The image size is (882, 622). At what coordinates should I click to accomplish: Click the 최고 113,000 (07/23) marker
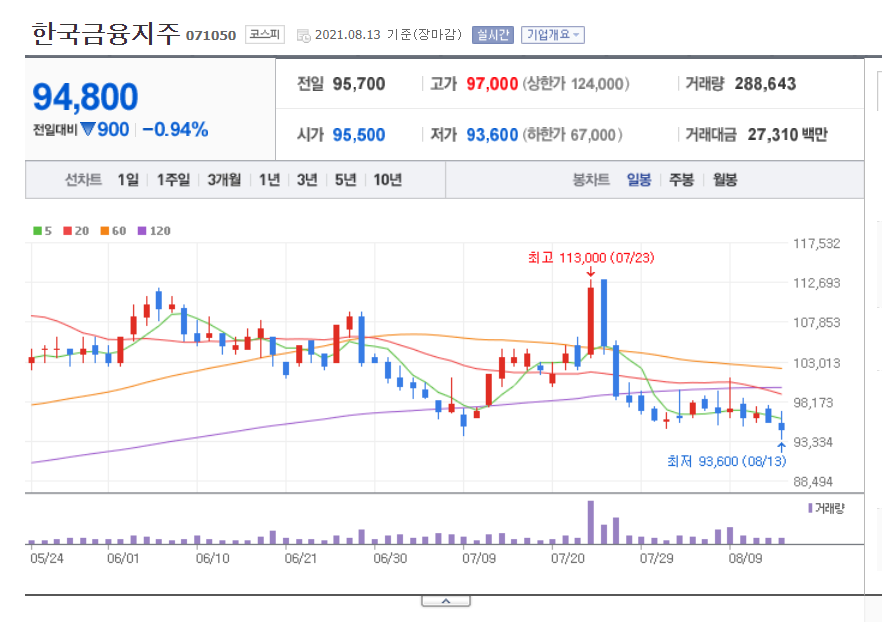coord(591,258)
